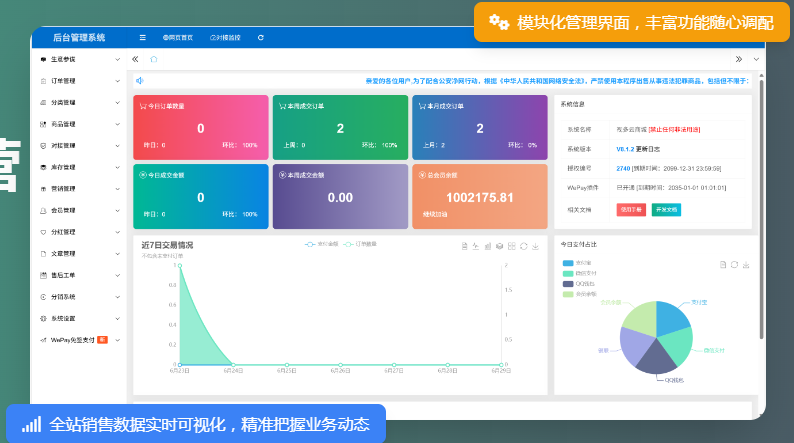Toggle 订单数量 series in chart legend
This screenshot has width=794, height=443.
click(x=356, y=244)
